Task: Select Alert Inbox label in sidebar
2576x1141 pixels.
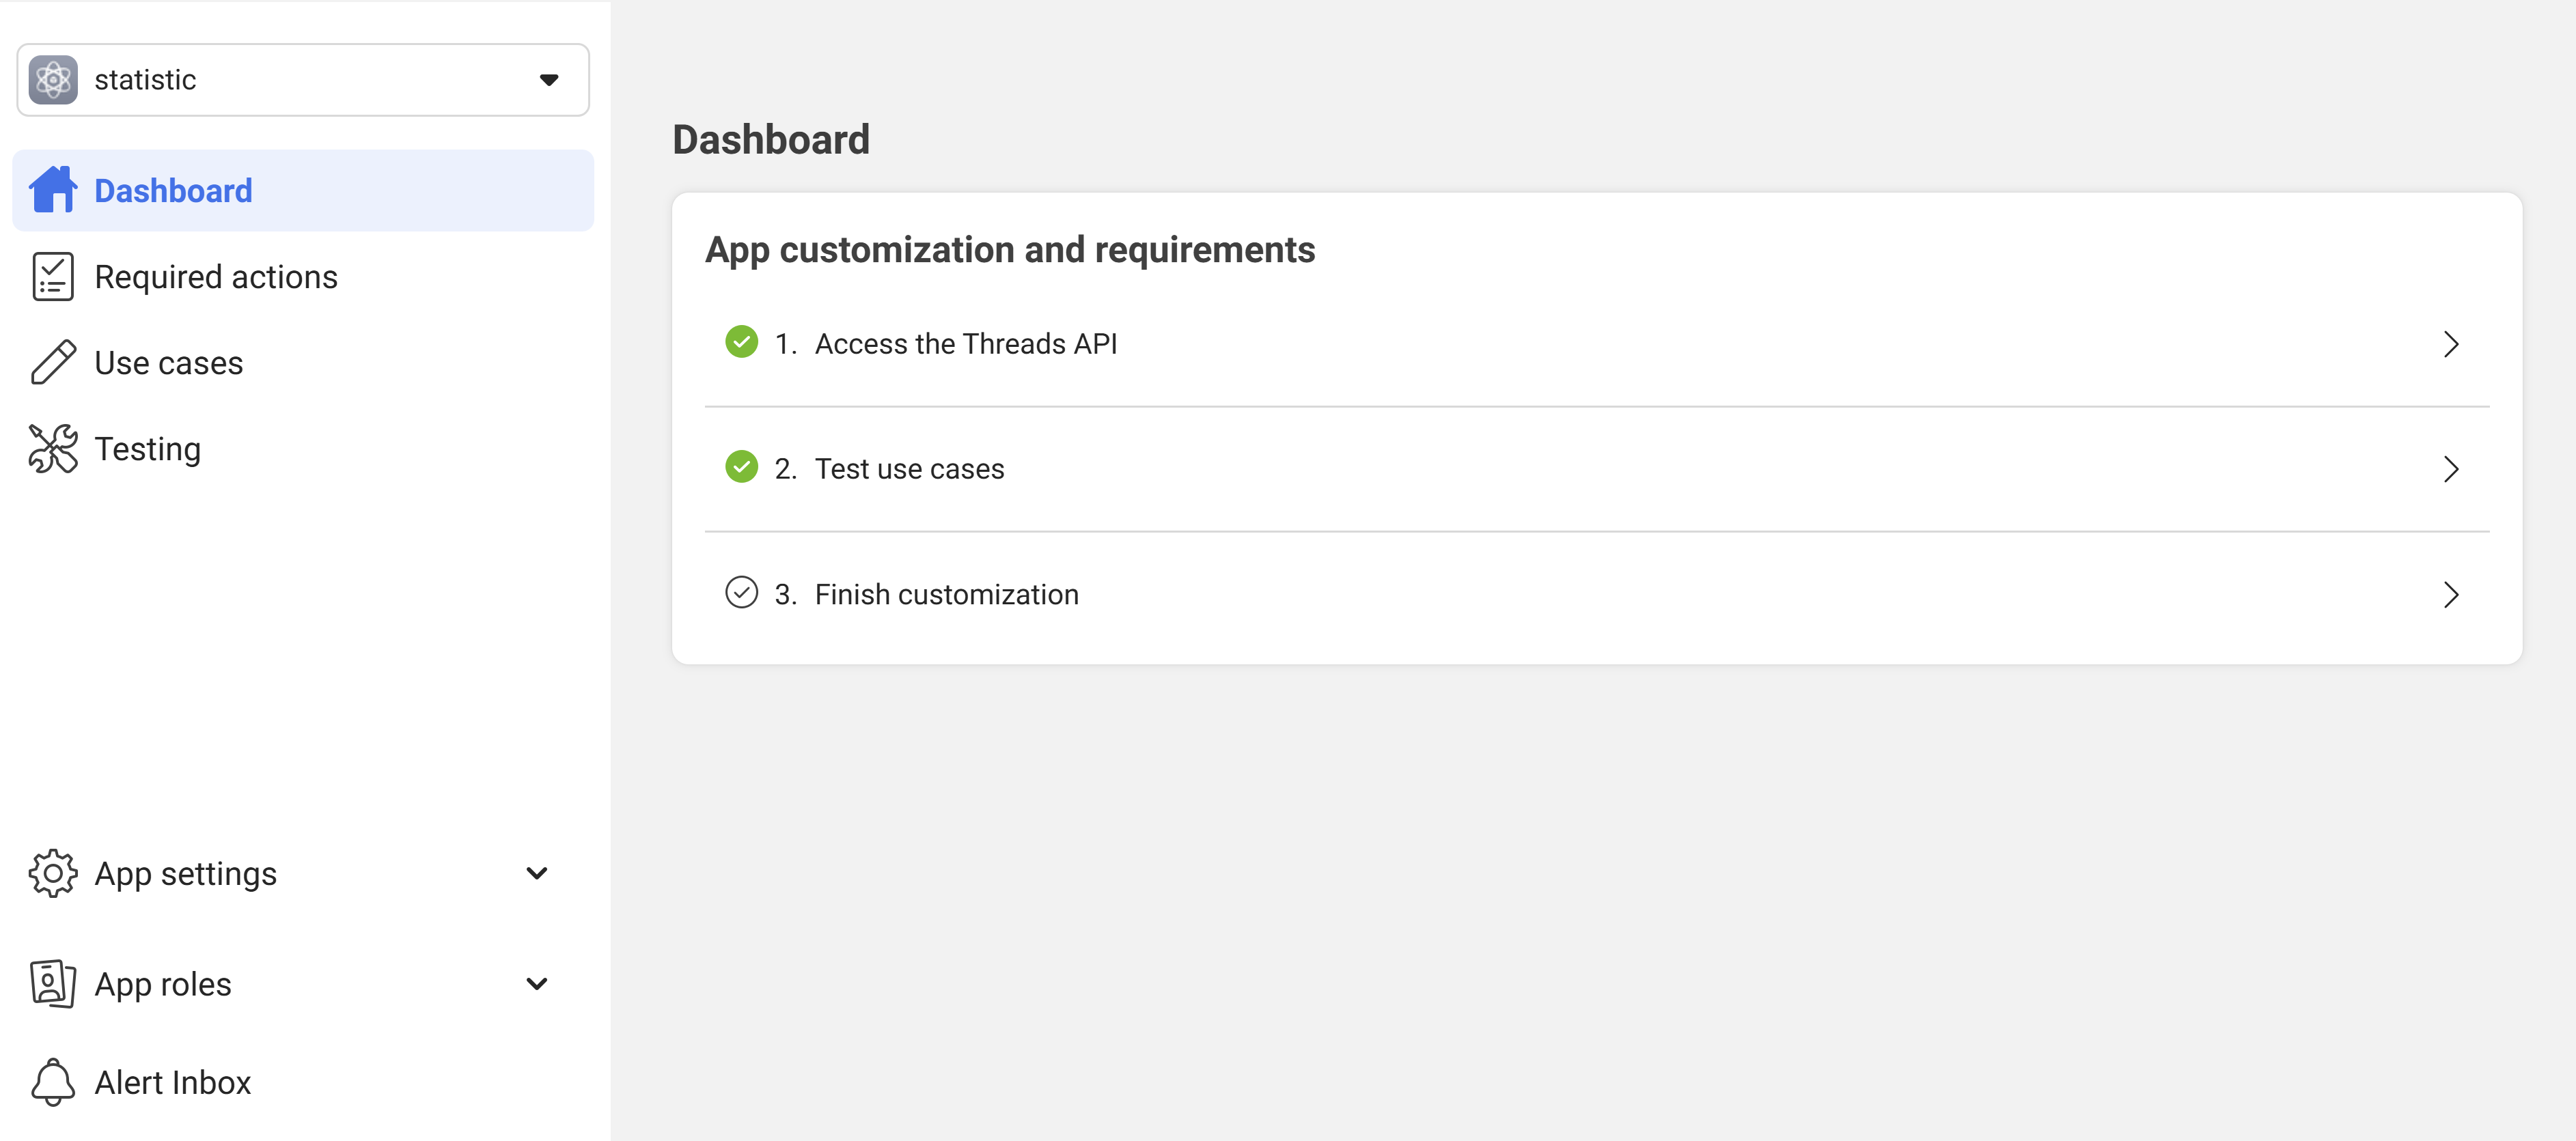Action: click(173, 1082)
